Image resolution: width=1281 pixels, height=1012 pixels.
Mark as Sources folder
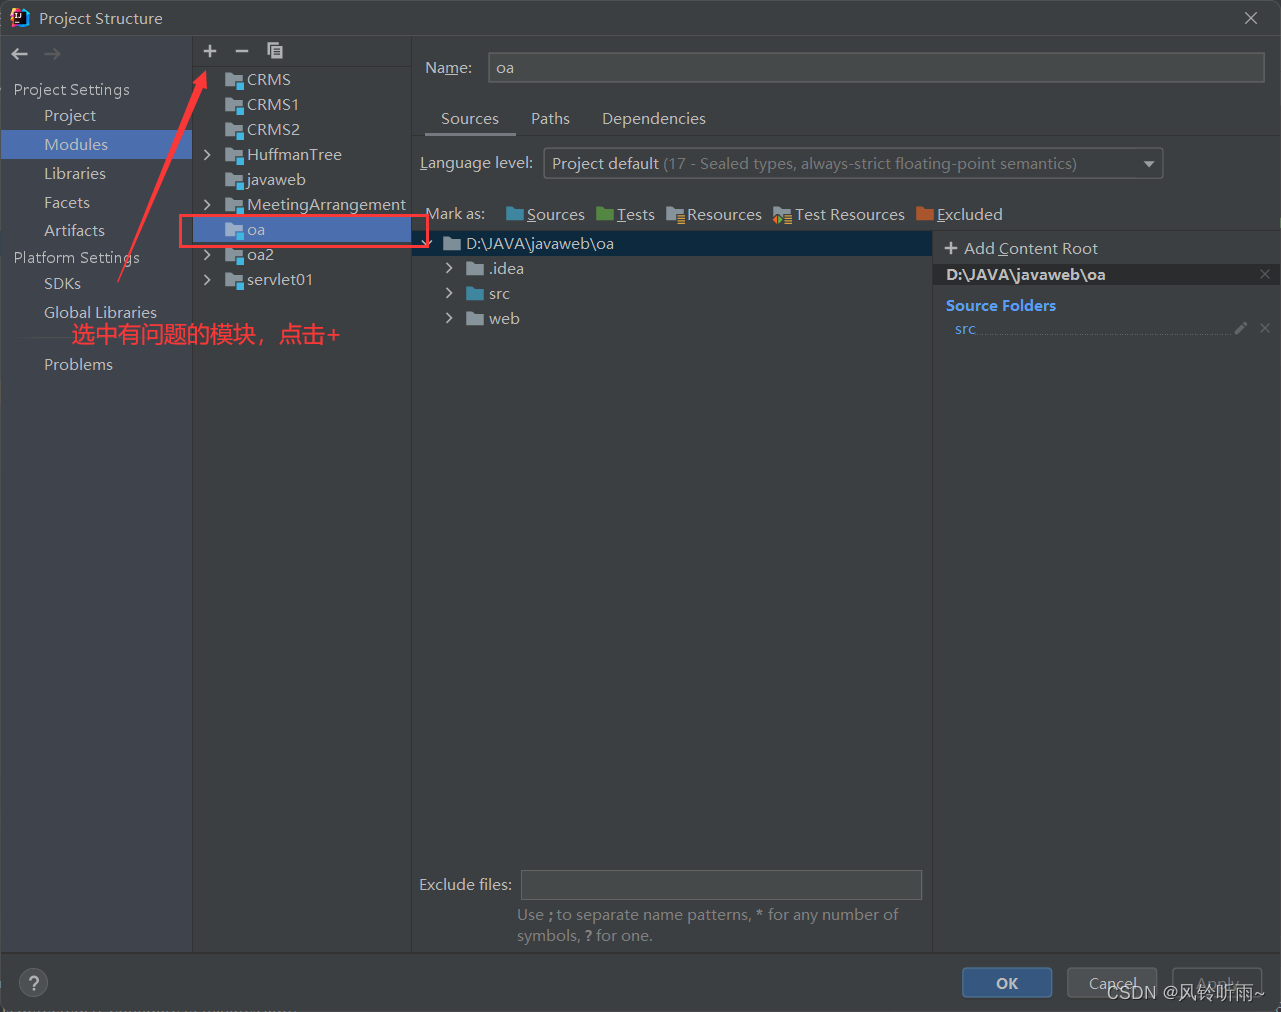pyautogui.click(x=545, y=214)
